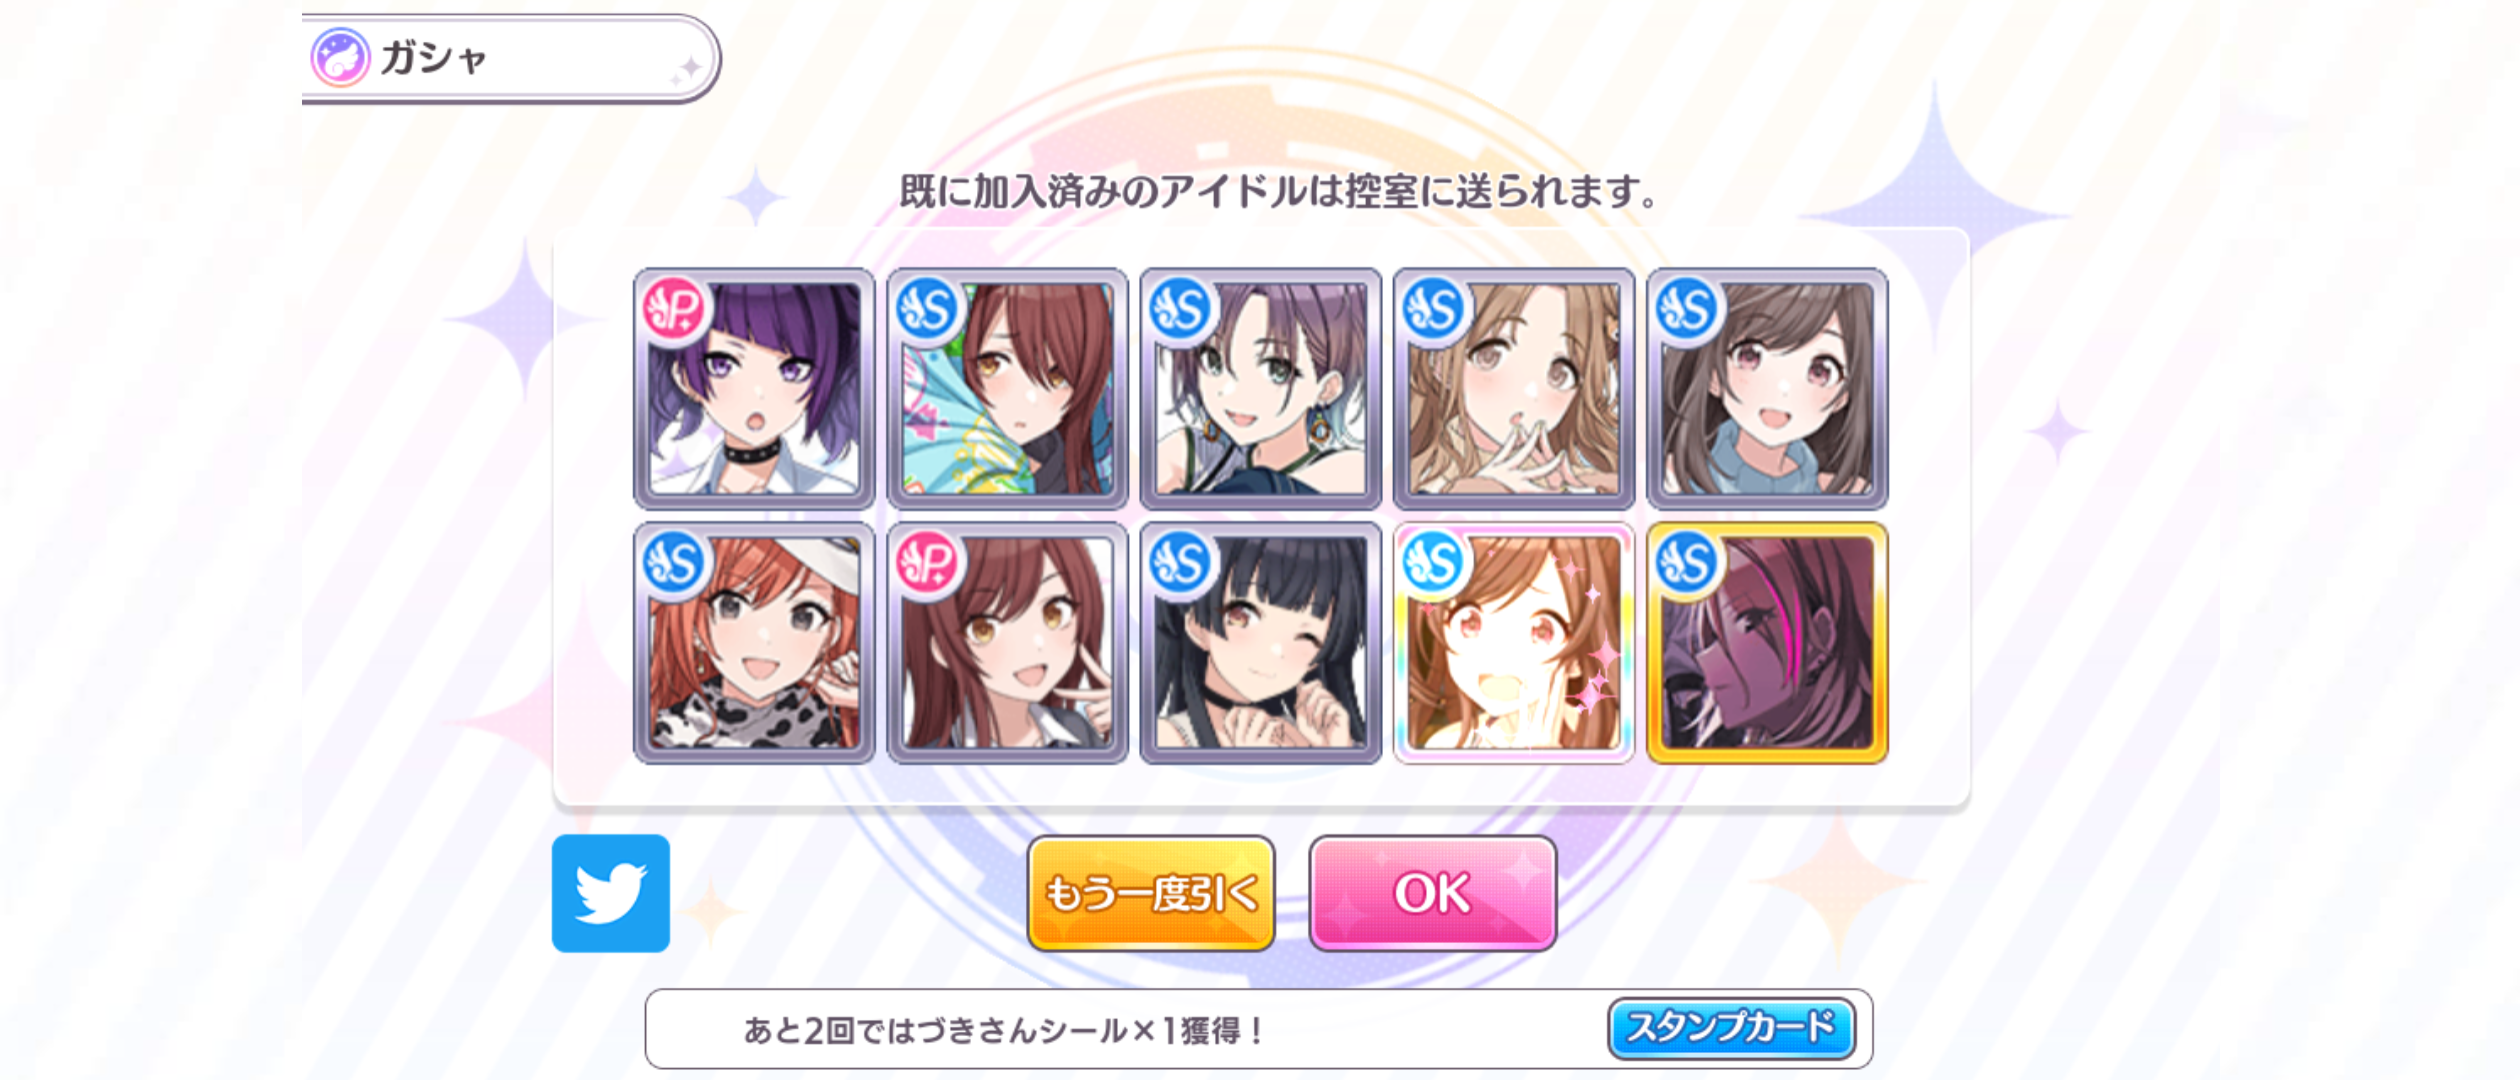Share gacha results via Twitter icon

610,893
